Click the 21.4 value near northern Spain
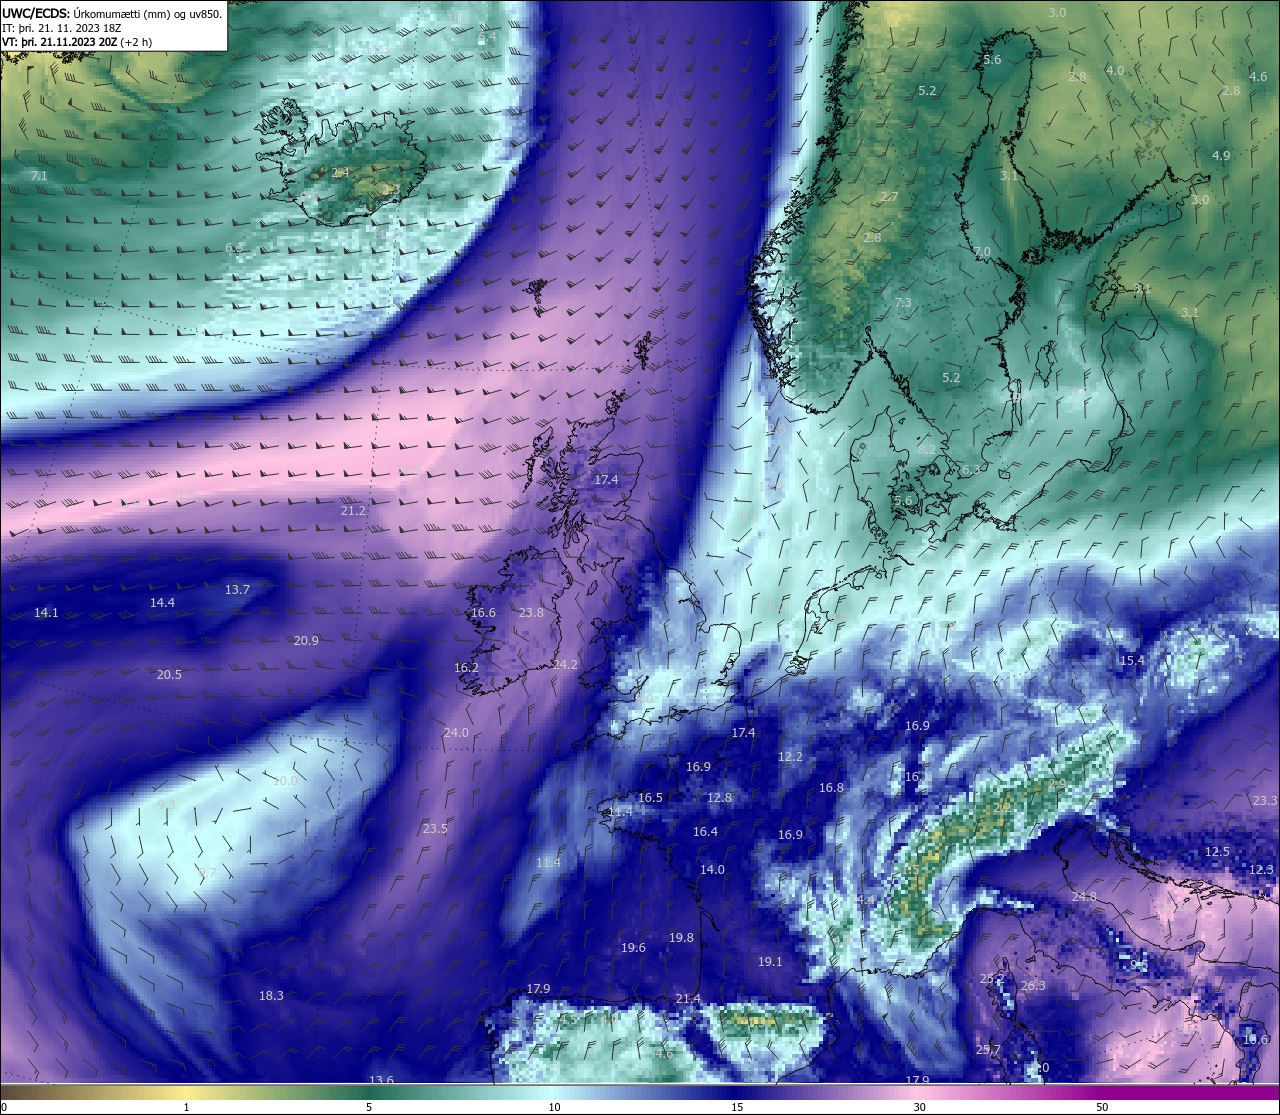Viewport: 1280px width, 1115px height. tap(688, 999)
